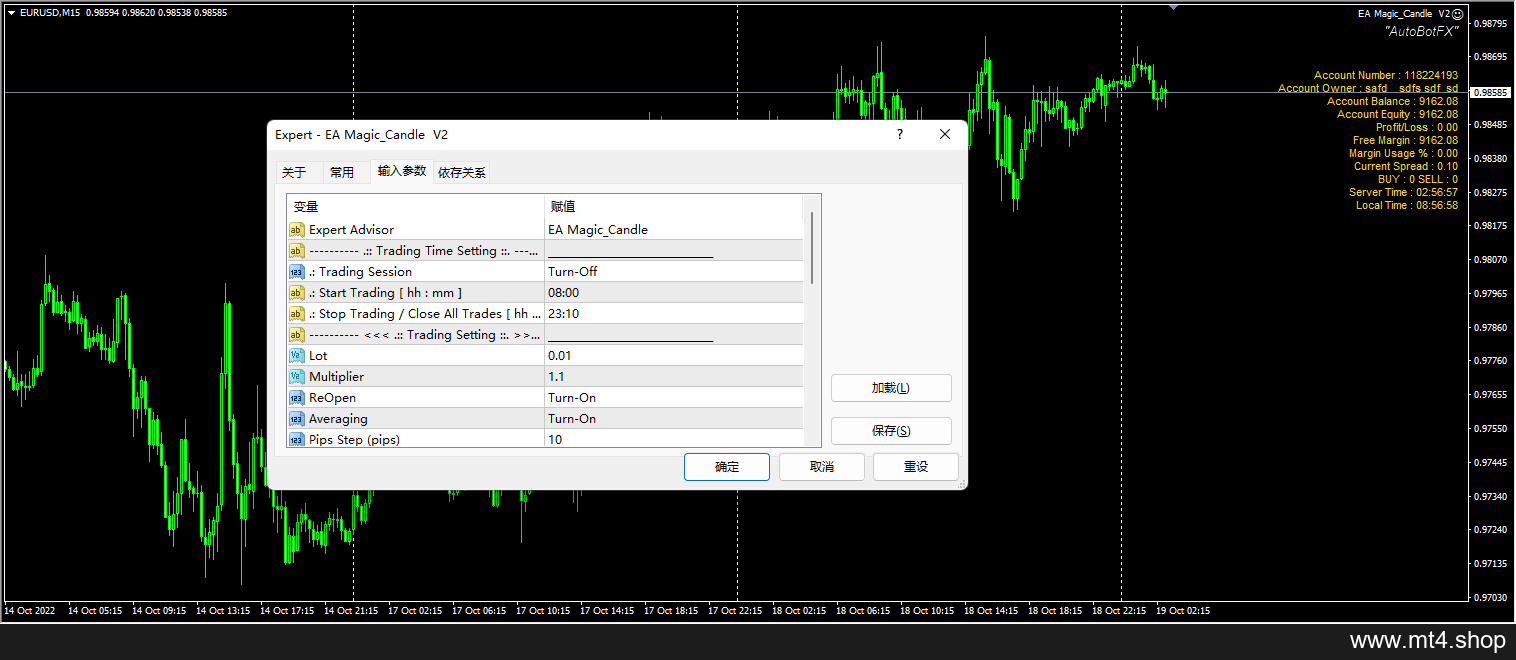The width and height of the screenshot is (1516, 660).
Task: Click the 'Local Time' line on the chart
Action: click(1406, 205)
